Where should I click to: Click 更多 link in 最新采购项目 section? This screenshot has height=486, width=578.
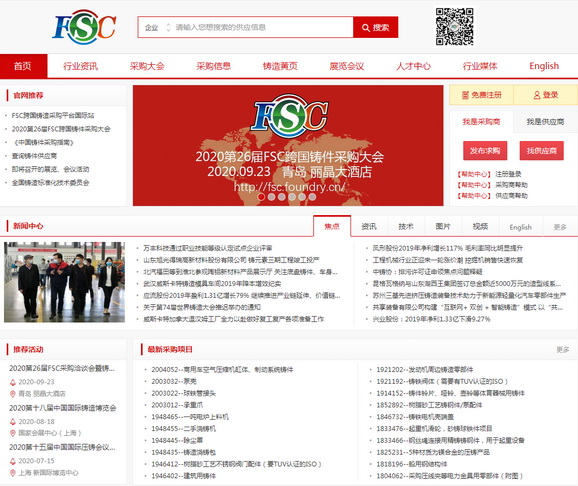tap(563, 350)
